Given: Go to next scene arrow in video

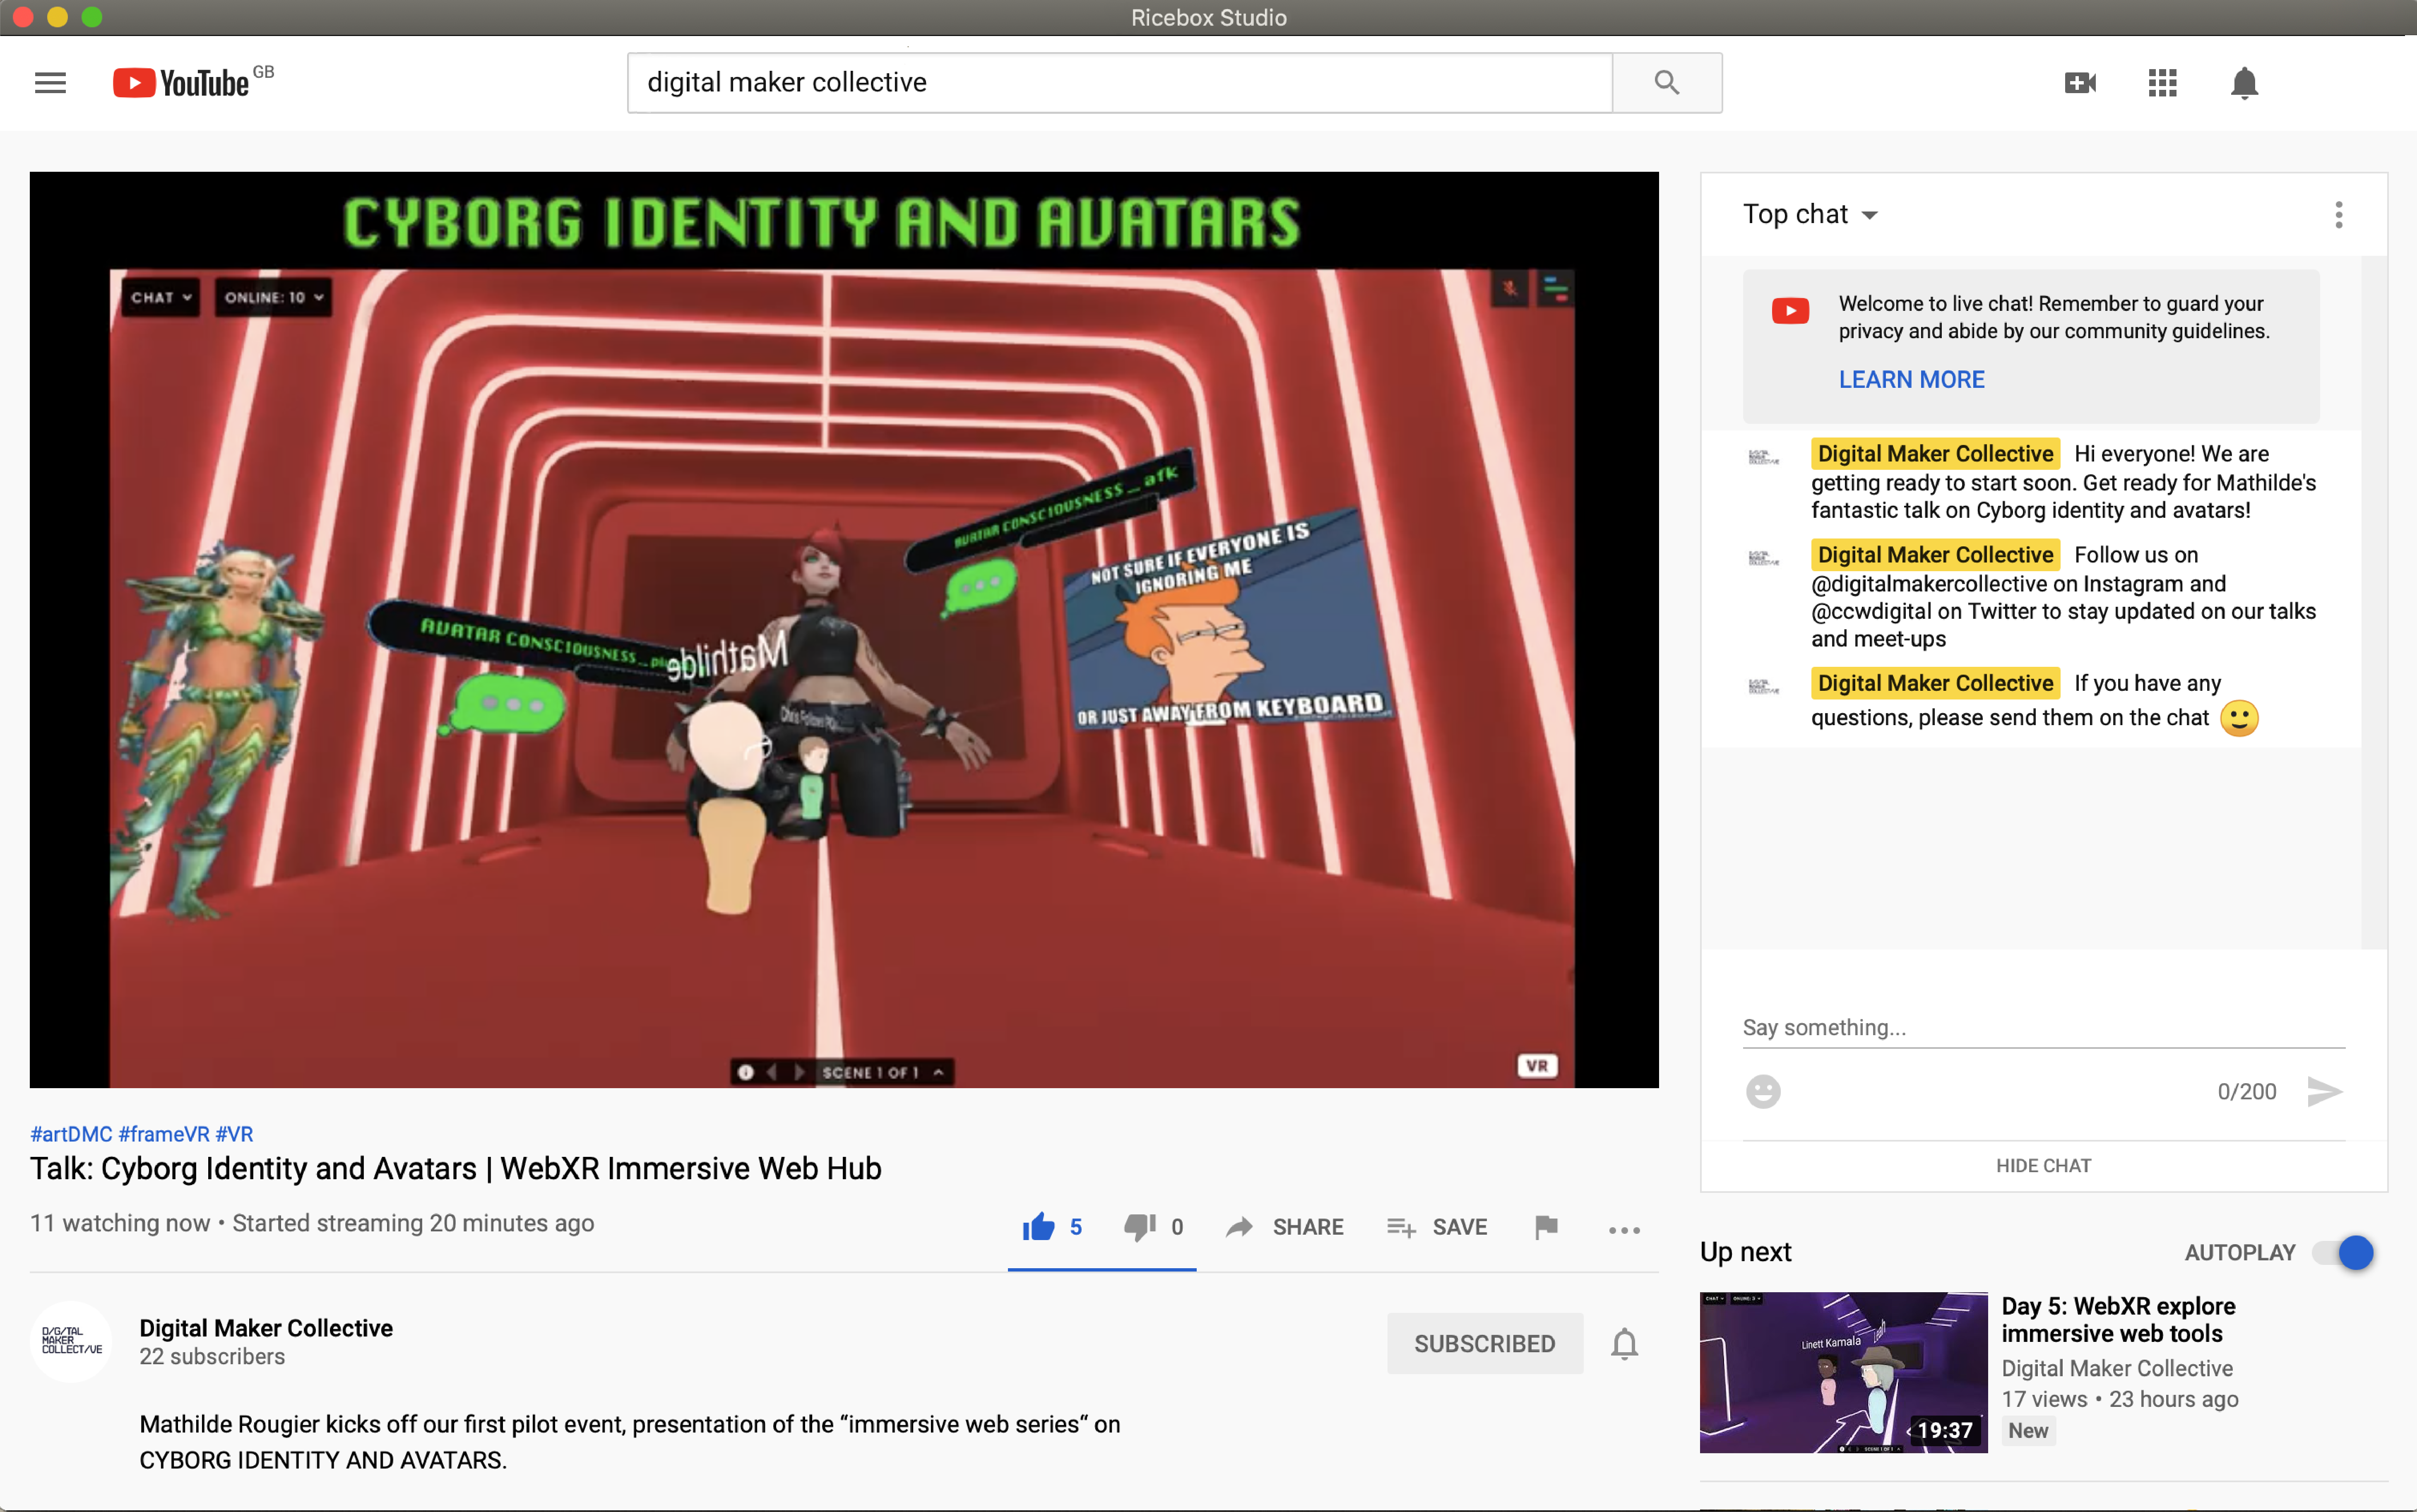Looking at the screenshot, I should tap(799, 1072).
